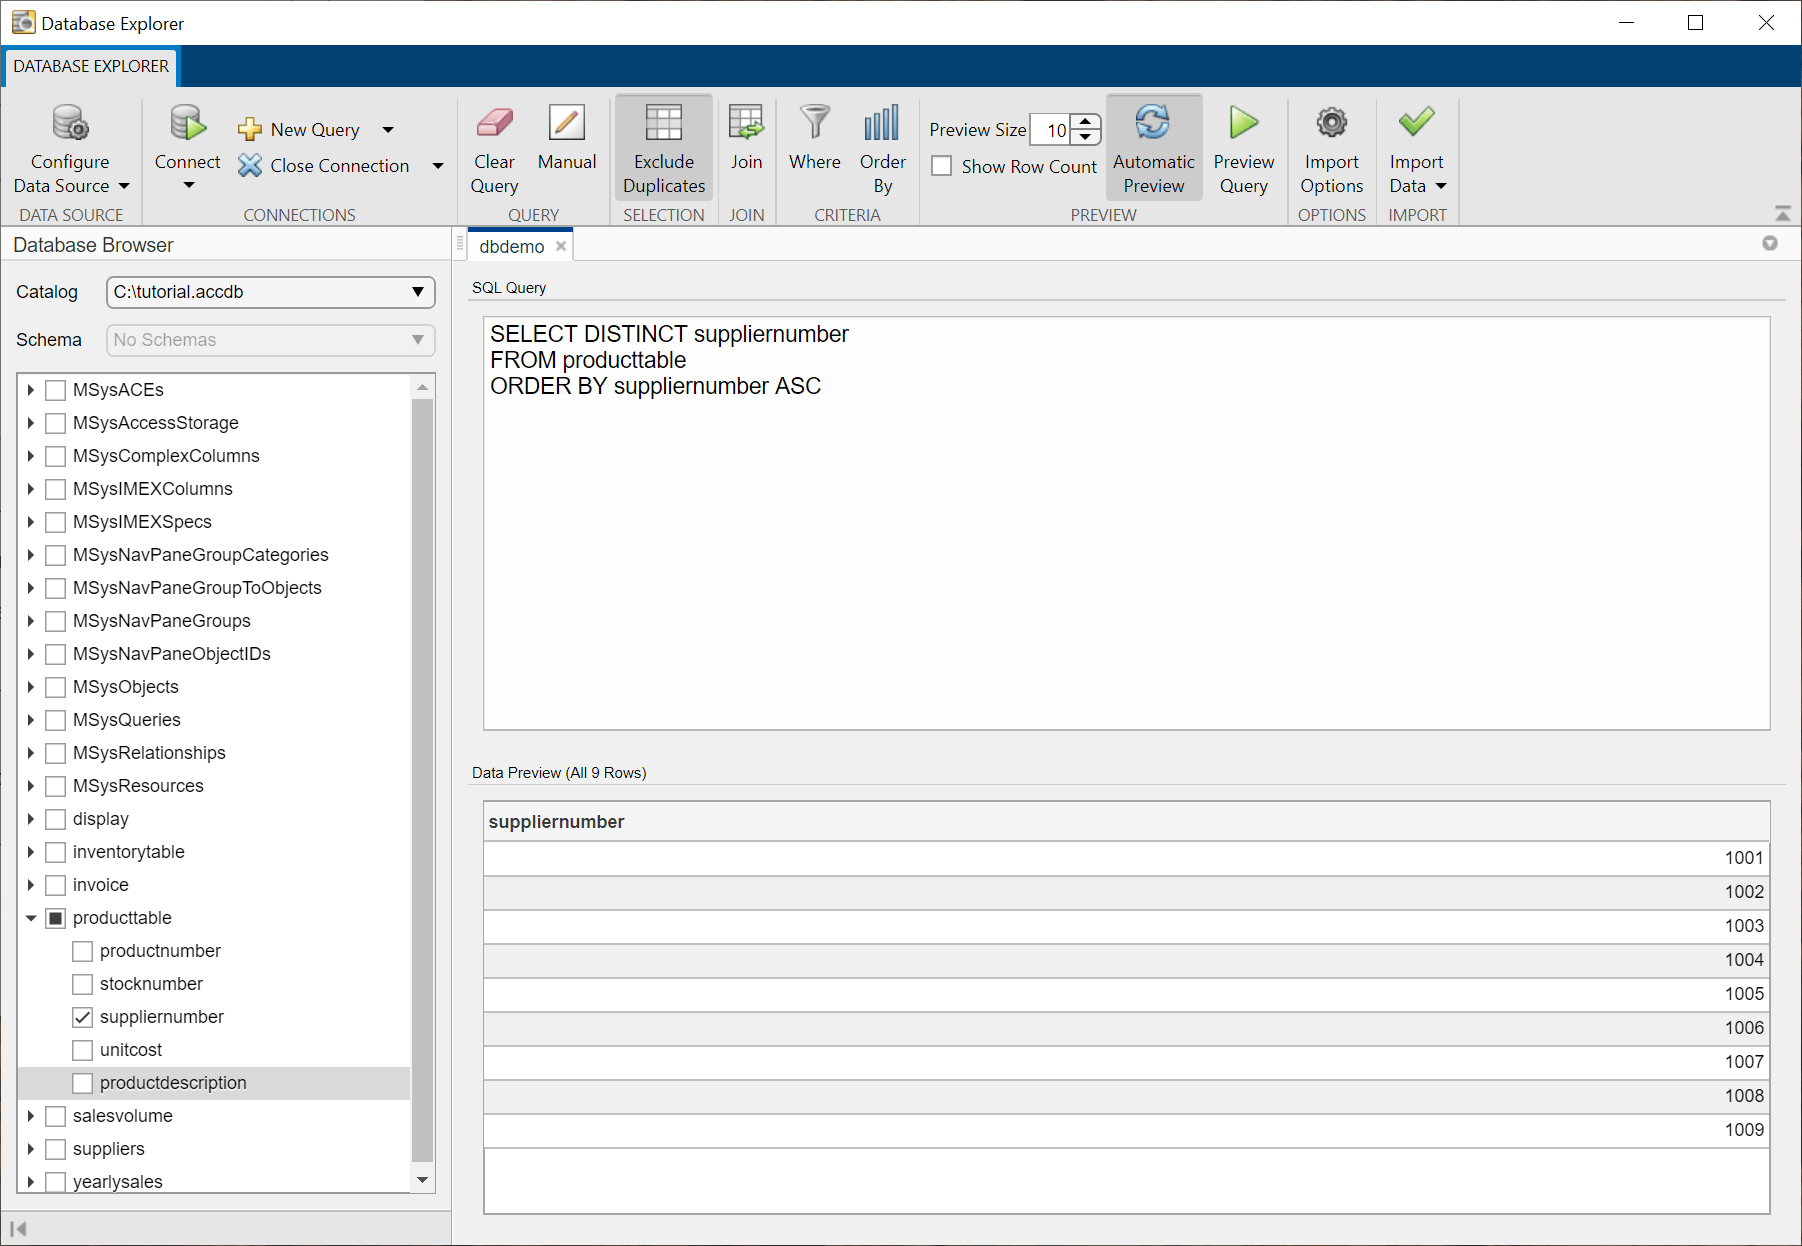Click the New Query plus icon

249,130
